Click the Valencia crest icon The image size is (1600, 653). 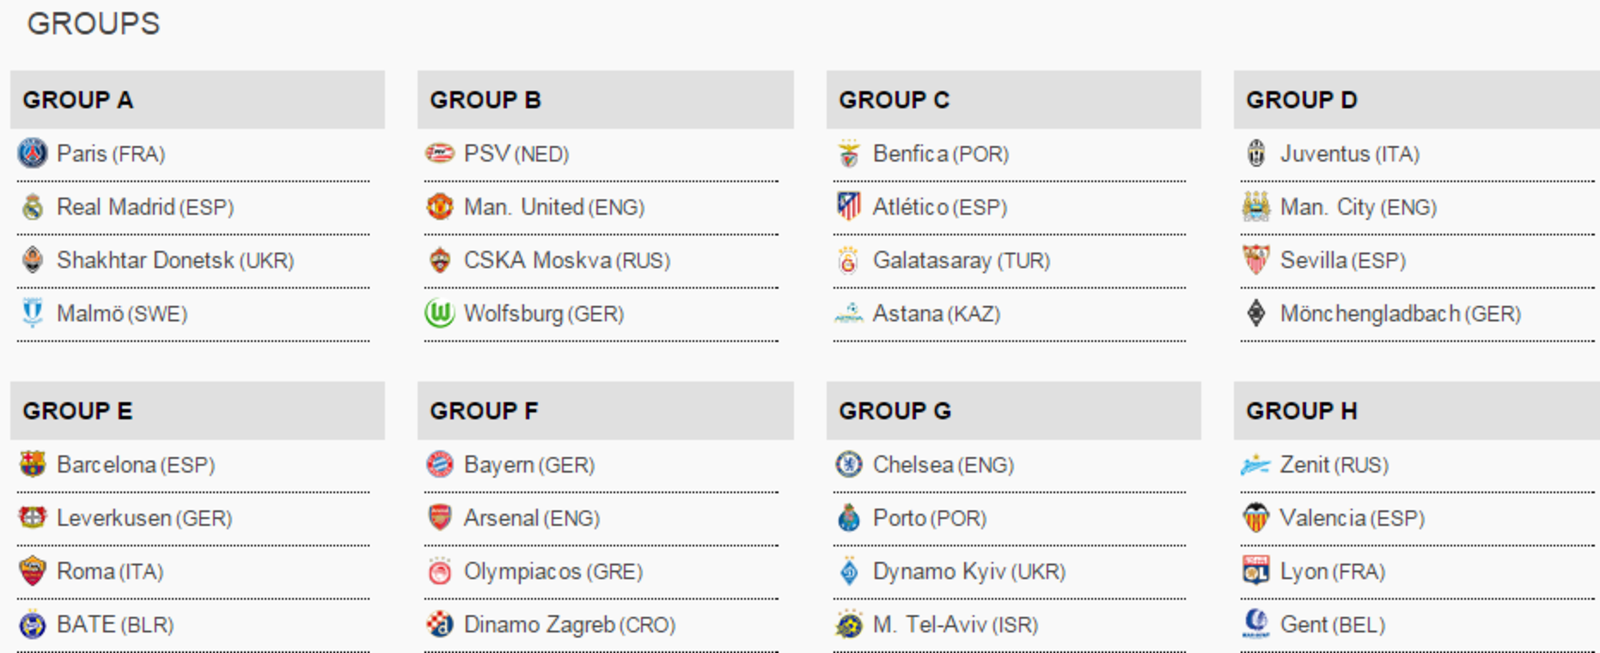tap(1256, 518)
